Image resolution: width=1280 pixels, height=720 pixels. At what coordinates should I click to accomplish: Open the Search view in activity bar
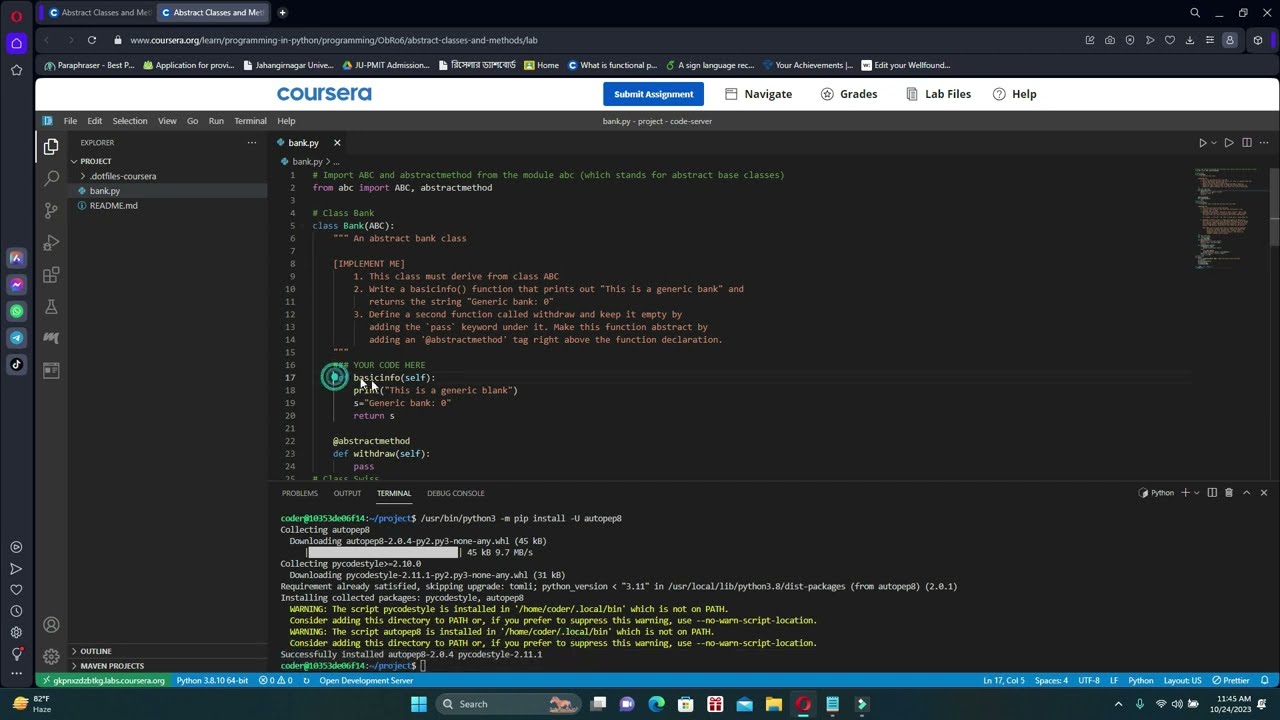[51, 178]
